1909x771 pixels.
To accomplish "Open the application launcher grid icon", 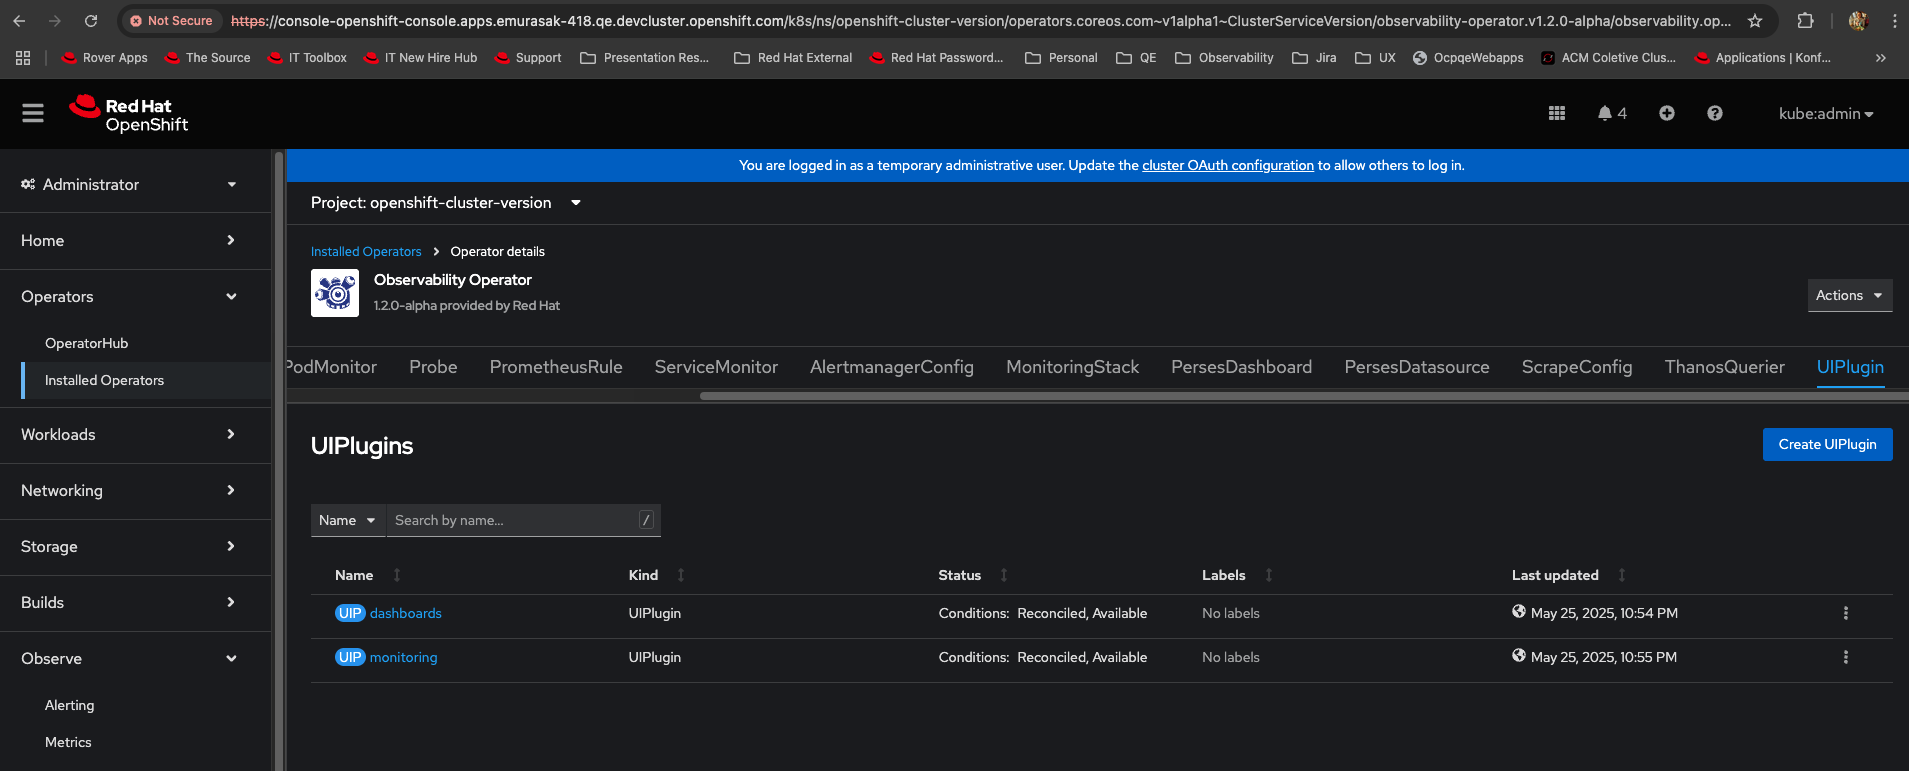I will coord(1556,114).
